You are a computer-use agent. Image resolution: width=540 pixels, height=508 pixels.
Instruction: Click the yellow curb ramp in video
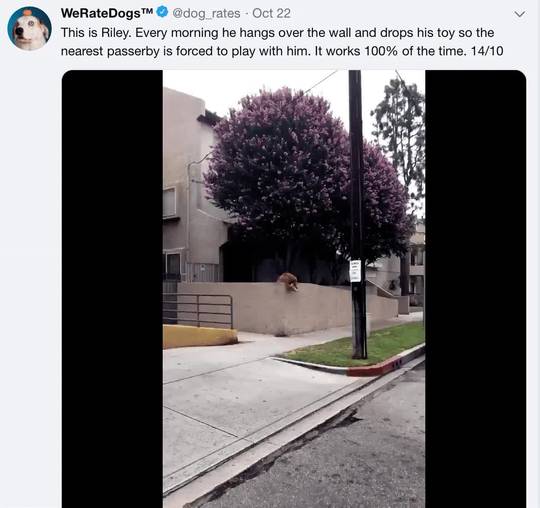[200, 336]
